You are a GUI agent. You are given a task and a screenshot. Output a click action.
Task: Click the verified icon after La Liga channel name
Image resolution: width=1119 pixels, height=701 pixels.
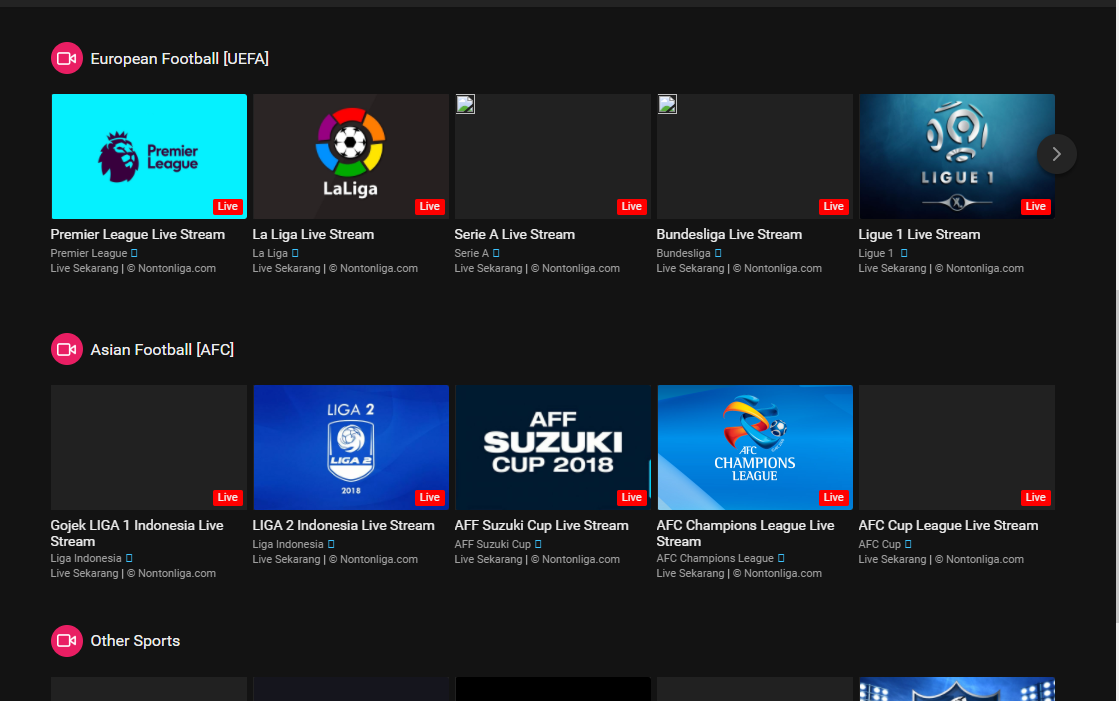point(295,253)
